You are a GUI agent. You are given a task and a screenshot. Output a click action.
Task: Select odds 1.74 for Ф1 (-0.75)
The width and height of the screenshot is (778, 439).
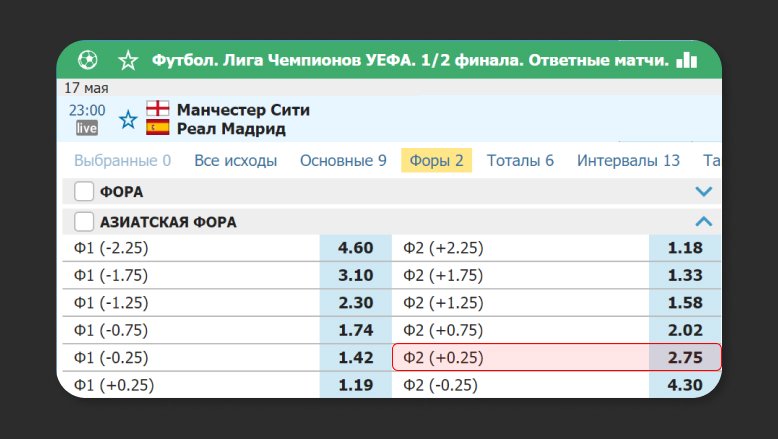pos(356,330)
